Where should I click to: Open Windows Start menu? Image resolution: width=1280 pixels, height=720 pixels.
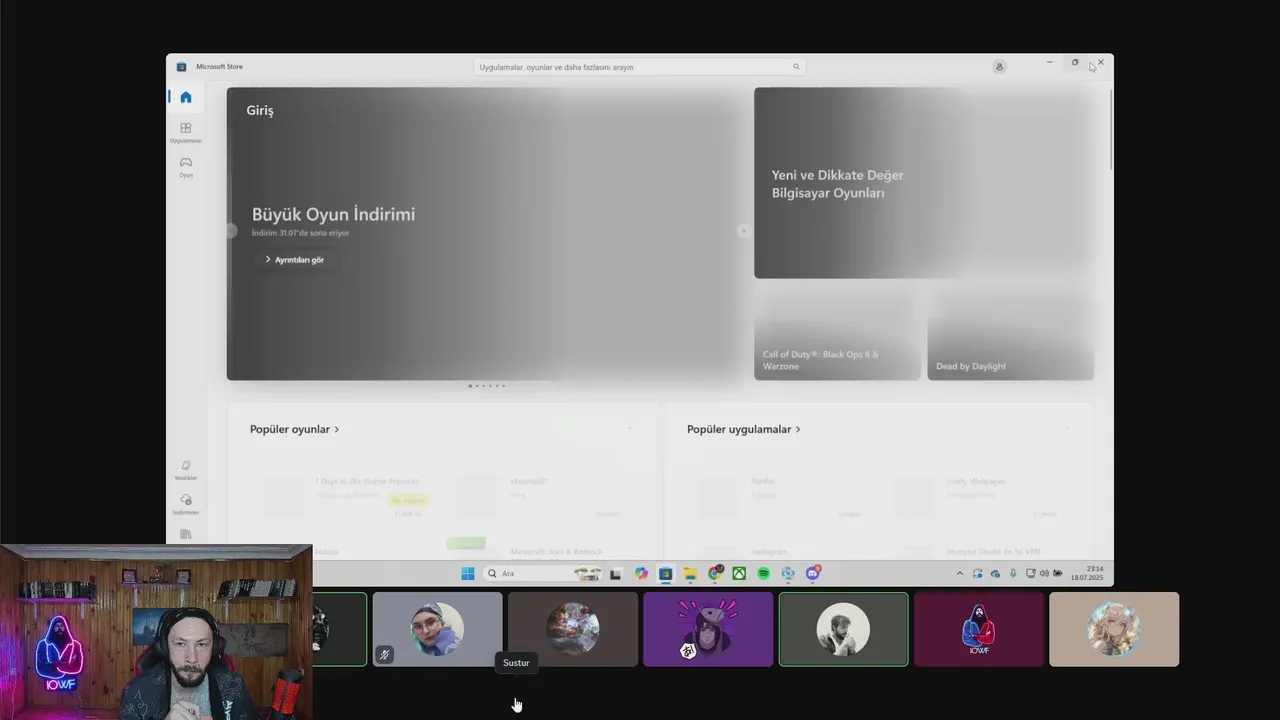tap(467, 574)
